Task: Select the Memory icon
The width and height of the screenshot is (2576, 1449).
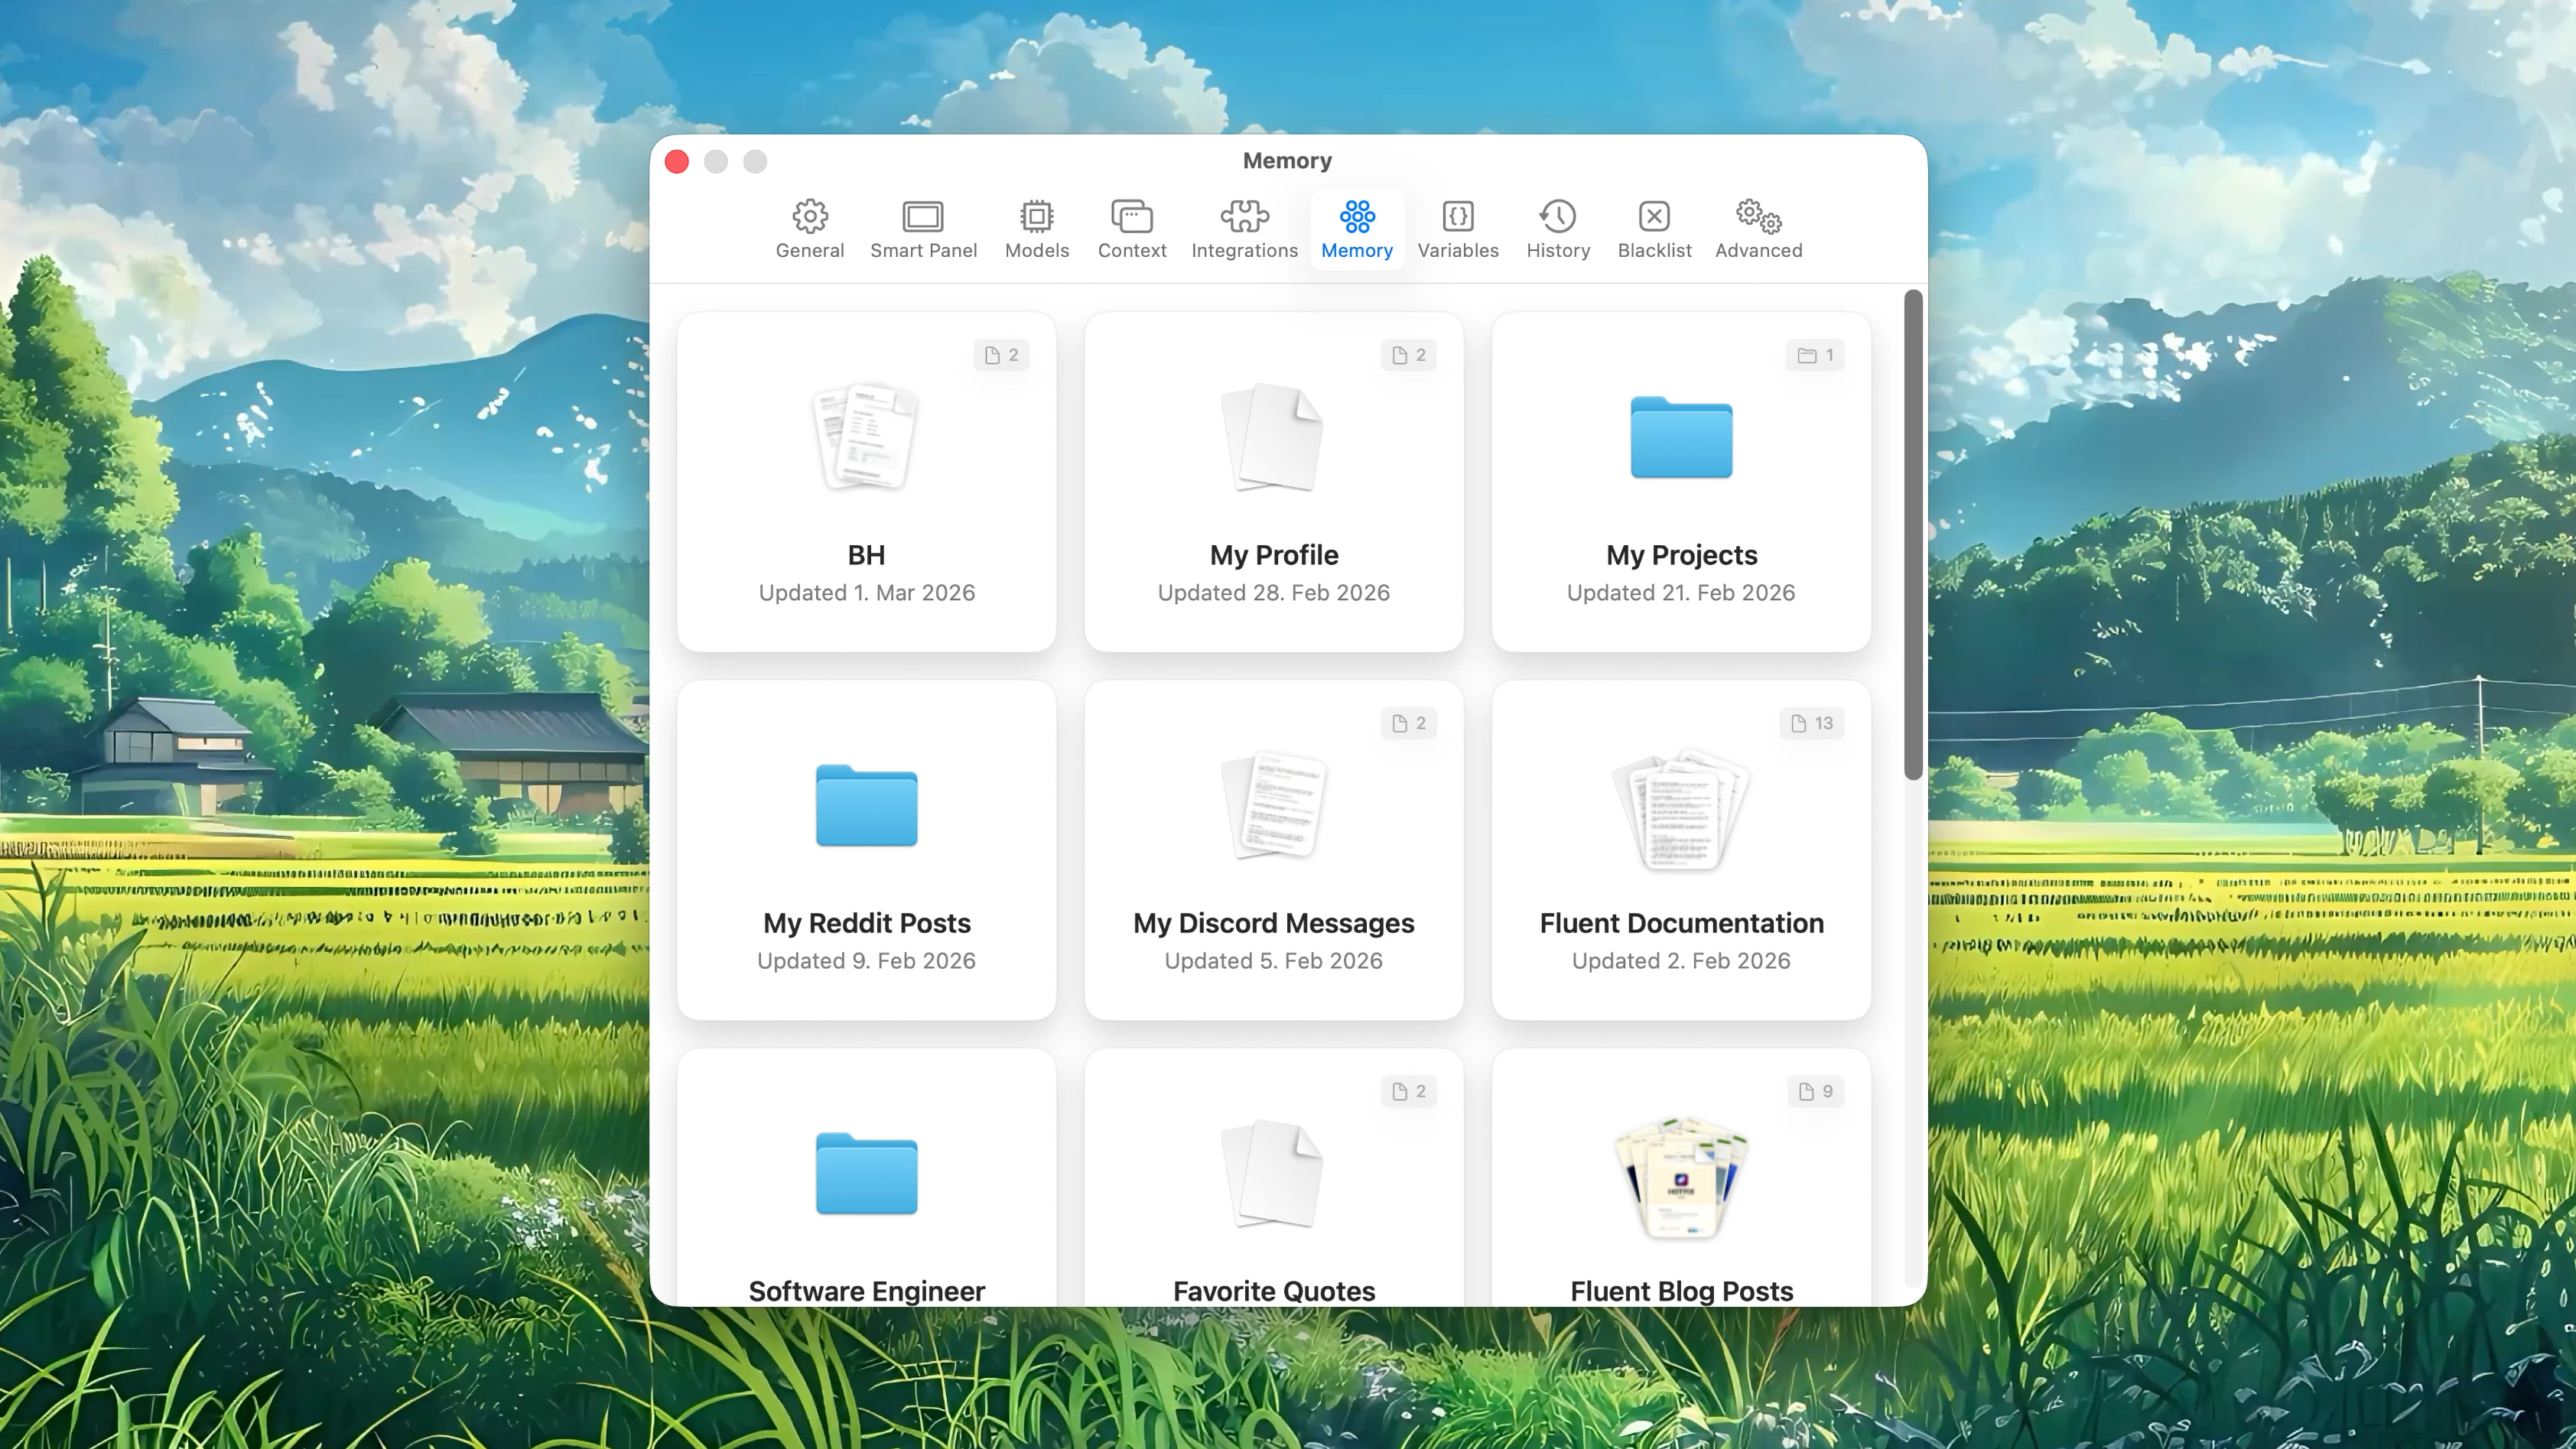Action: coord(1357,216)
